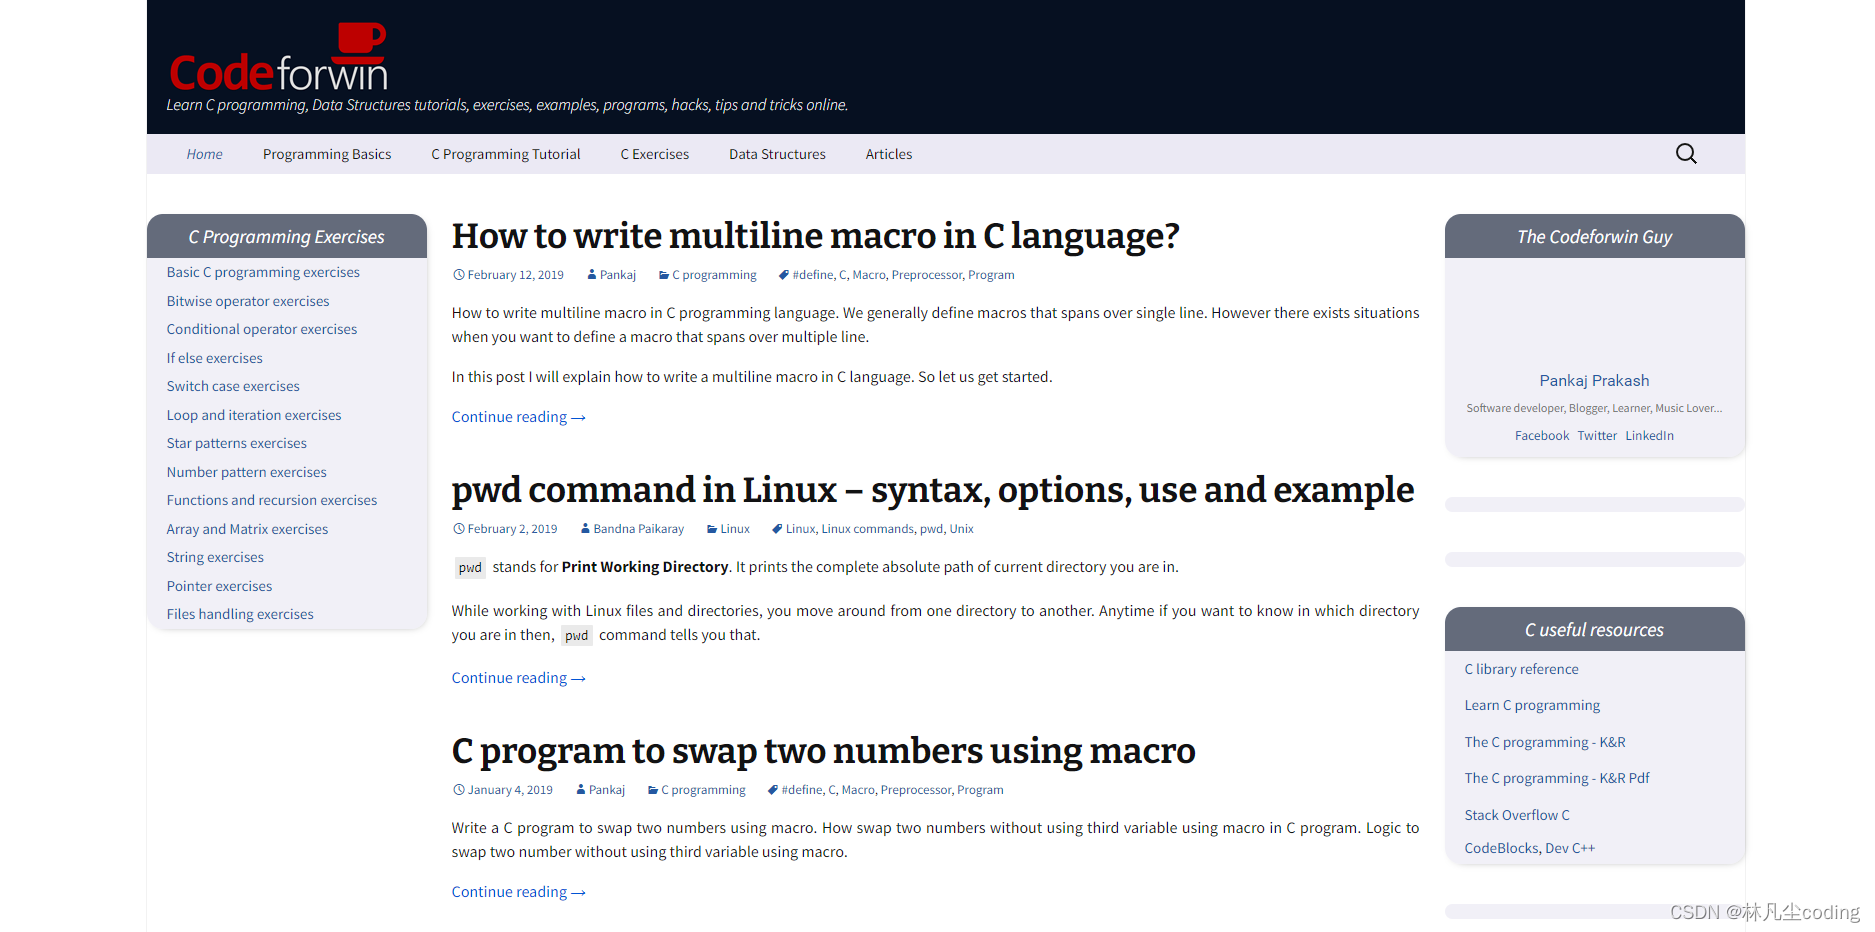
Task: Open the search magnifier icon
Action: tap(1686, 153)
